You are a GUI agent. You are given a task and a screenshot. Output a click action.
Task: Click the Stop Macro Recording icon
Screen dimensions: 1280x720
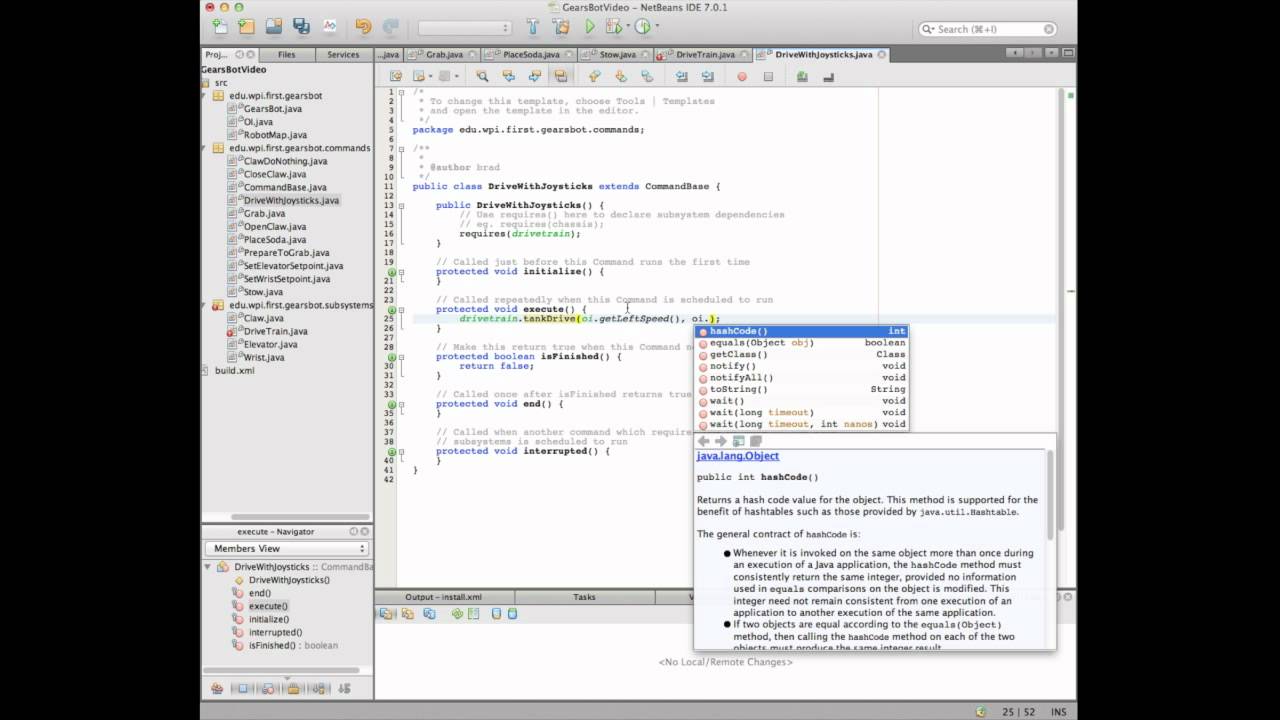pyautogui.click(x=768, y=76)
